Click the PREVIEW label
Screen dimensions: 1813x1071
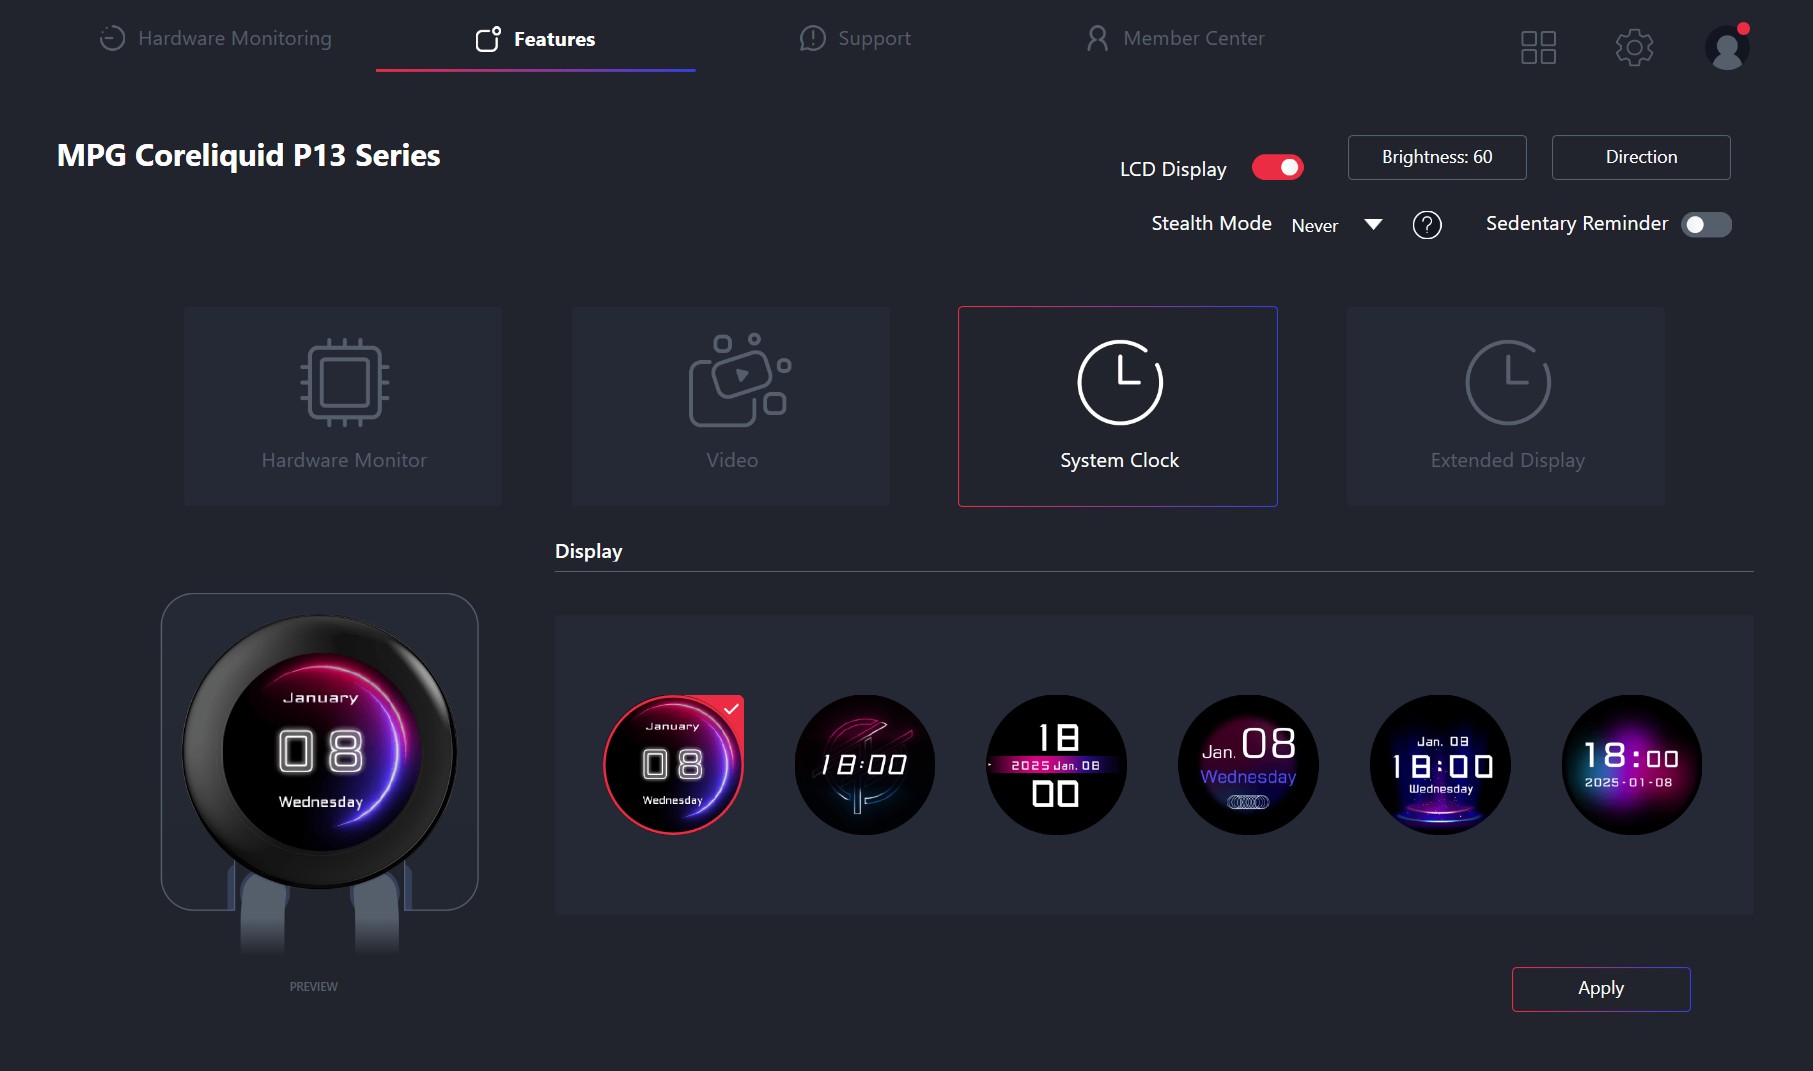tap(314, 987)
